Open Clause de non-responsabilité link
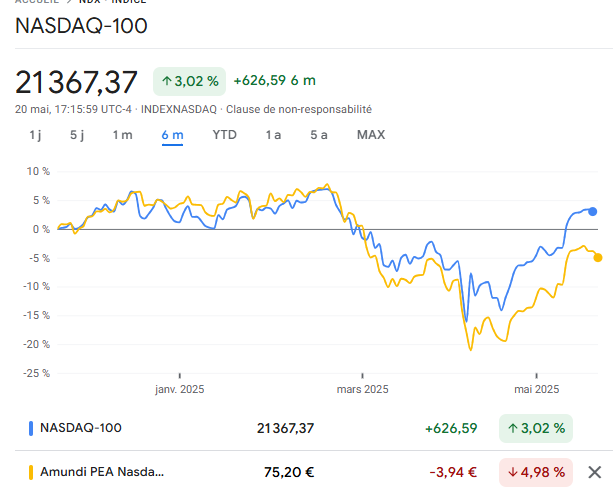The height and width of the screenshot is (487, 613). [299, 109]
